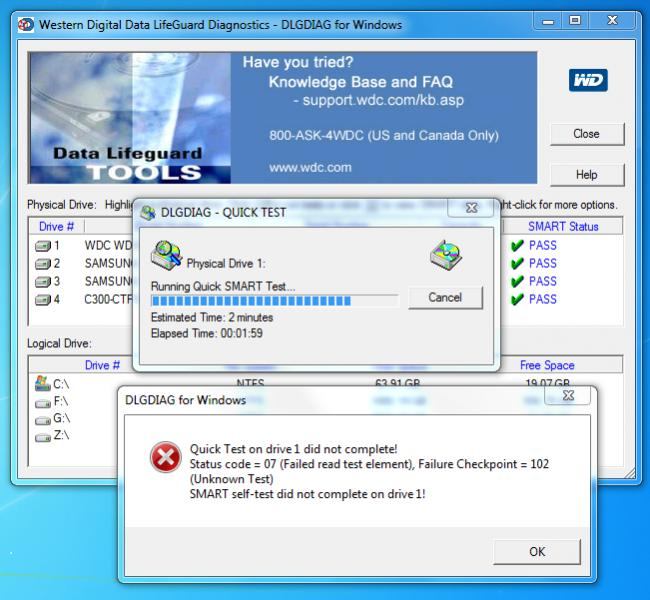Open Help in the main window

pyautogui.click(x=587, y=175)
